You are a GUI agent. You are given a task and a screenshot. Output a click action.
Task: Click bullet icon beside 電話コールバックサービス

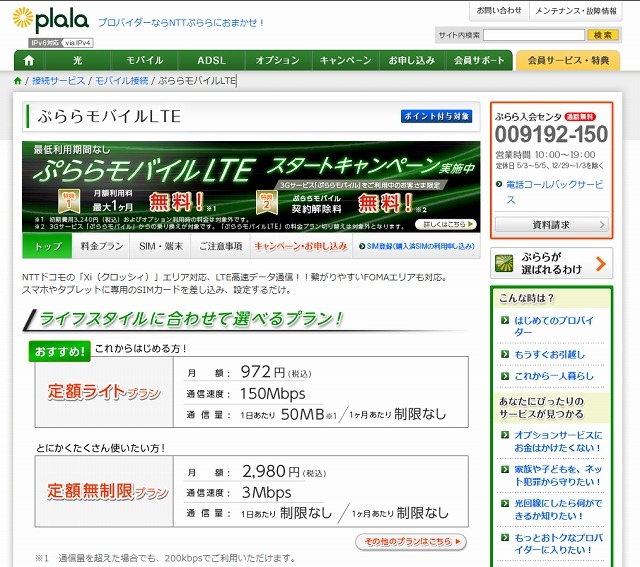click(x=499, y=184)
